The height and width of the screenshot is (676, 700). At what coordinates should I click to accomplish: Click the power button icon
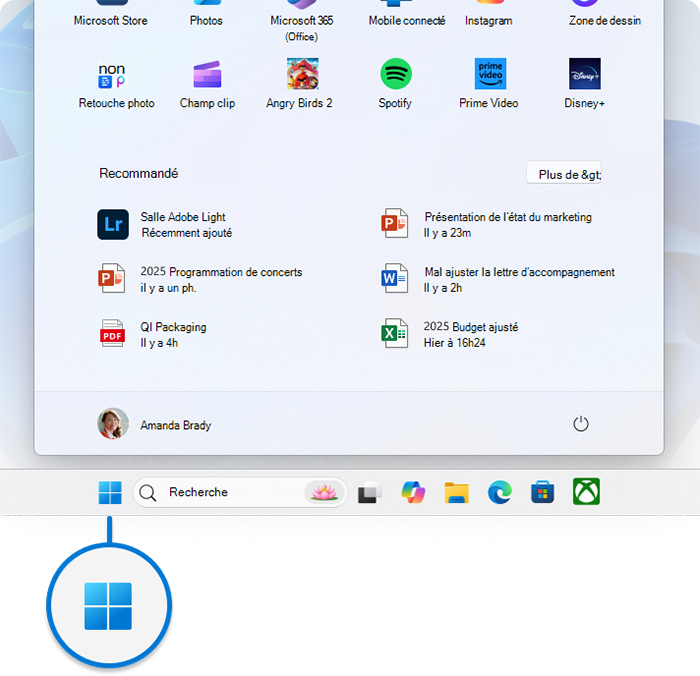click(x=580, y=424)
